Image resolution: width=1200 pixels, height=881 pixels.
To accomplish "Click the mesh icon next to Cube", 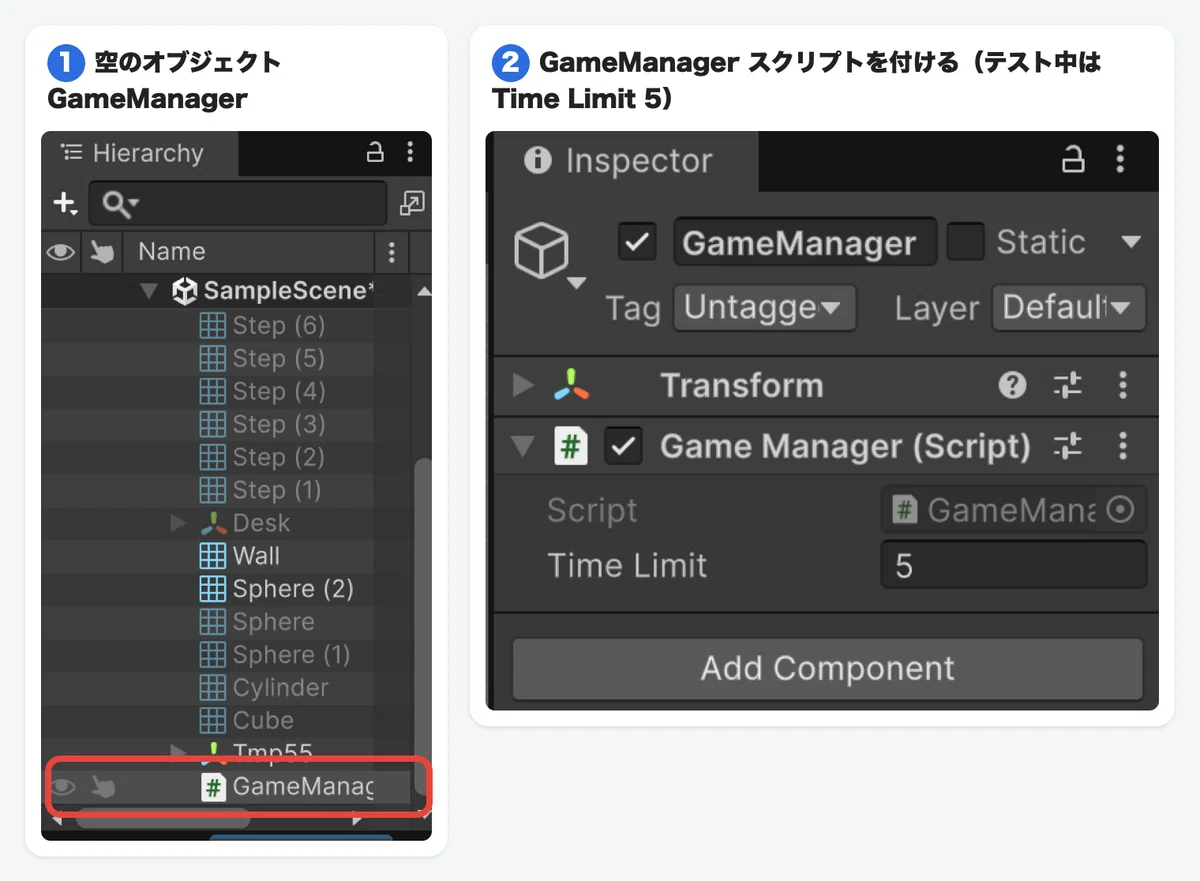I will pyautogui.click(x=212, y=721).
